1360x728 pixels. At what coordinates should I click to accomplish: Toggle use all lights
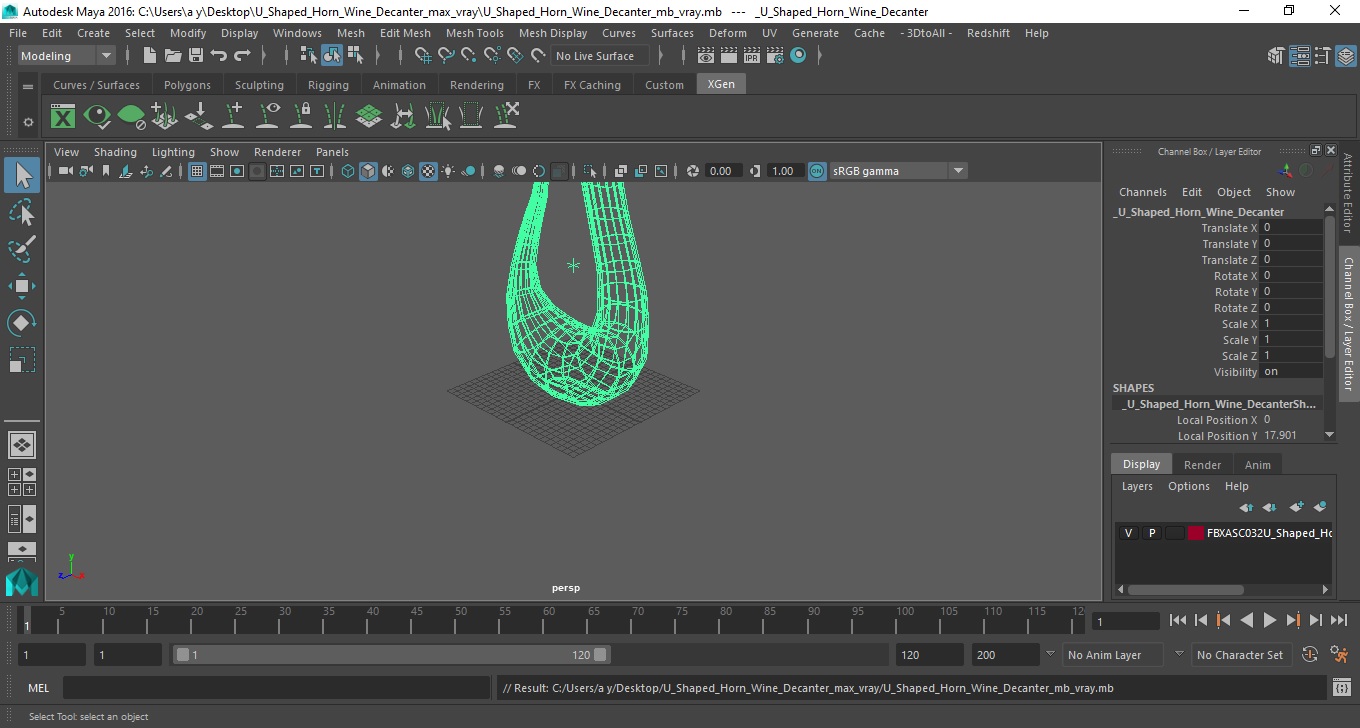448,171
